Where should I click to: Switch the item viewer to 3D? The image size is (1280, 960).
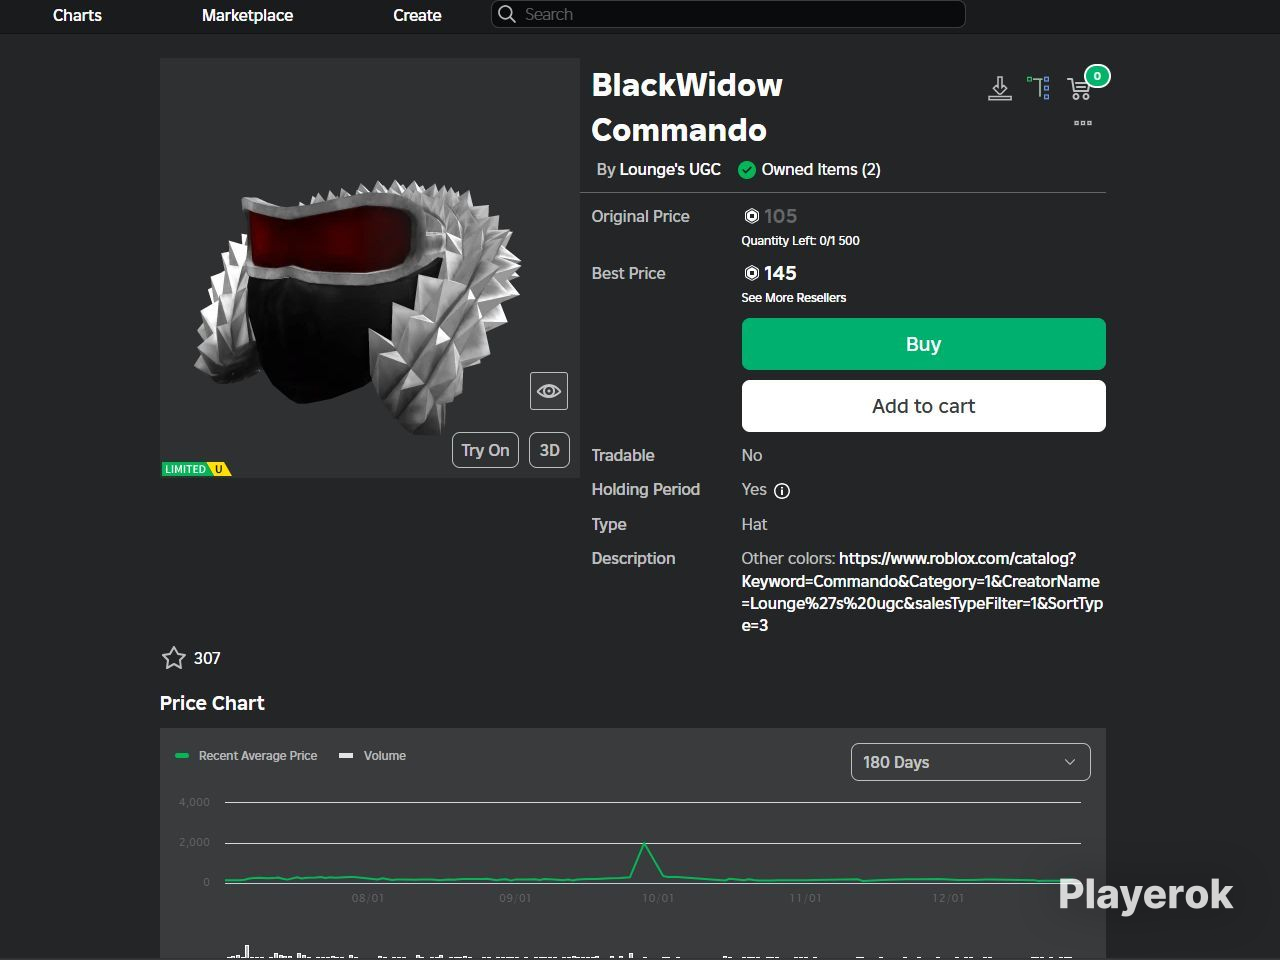coord(549,450)
